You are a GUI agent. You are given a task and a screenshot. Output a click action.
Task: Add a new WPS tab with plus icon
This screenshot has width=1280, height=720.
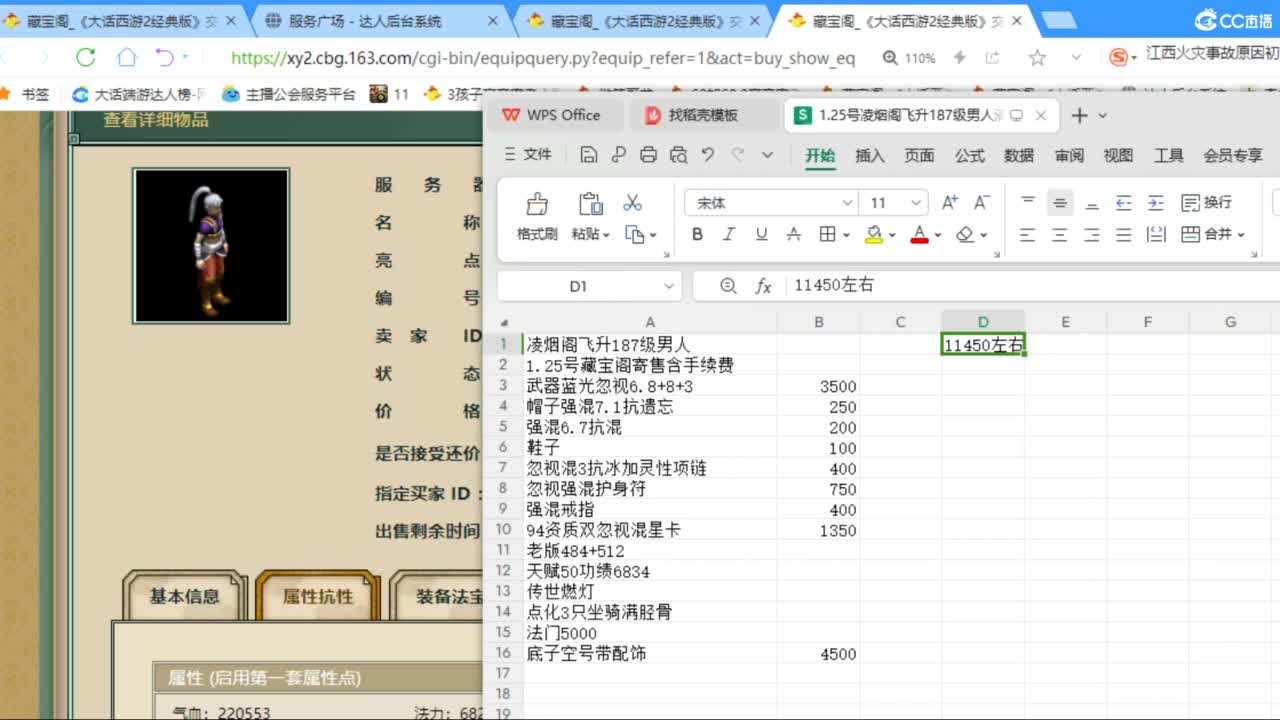pos(1079,115)
